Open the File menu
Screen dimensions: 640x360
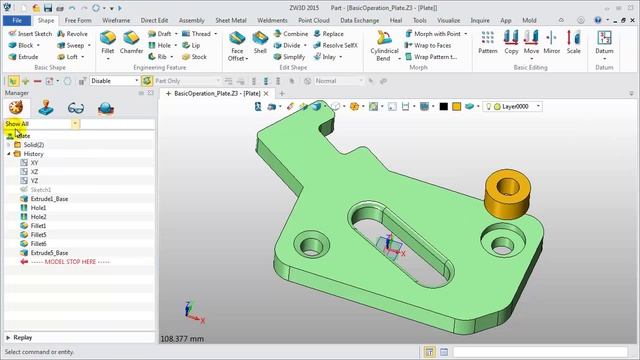[x=17, y=20]
